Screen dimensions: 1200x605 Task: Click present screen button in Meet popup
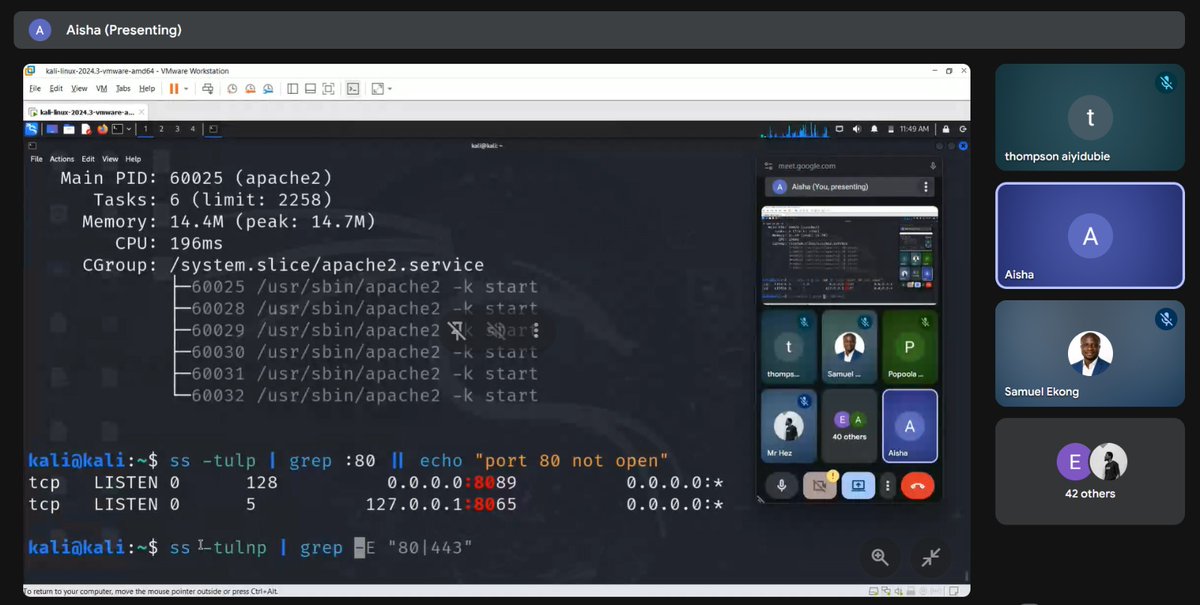tap(857, 486)
